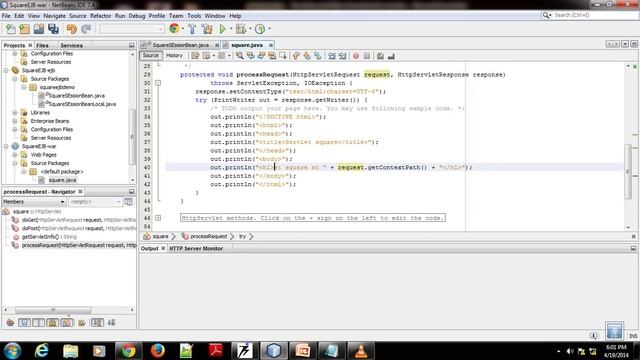The image size is (640, 360).
Task: Toggle Rectangular Selection icon
Action: pos(282,56)
